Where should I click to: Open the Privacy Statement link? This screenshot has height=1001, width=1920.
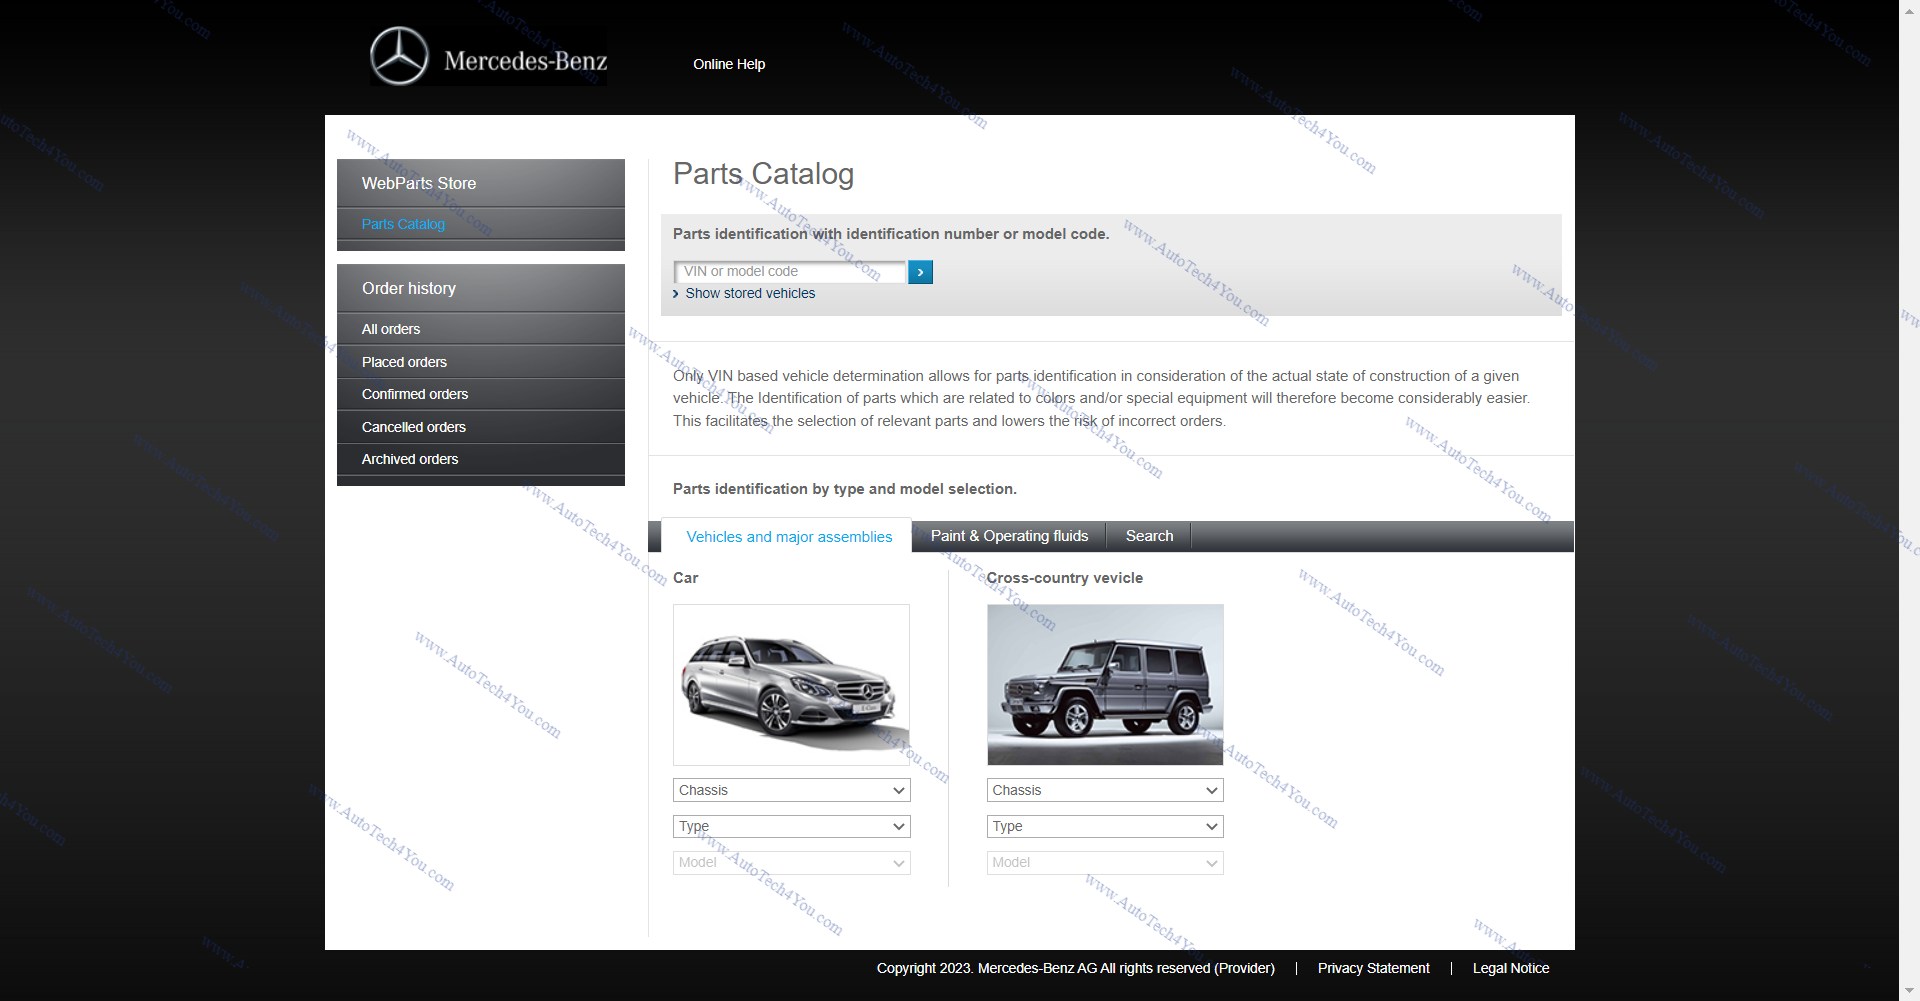click(x=1373, y=968)
